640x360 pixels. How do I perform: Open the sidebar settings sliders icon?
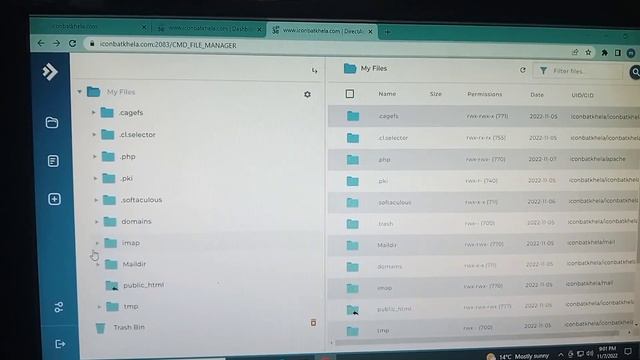pyautogui.click(x=59, y=307)
